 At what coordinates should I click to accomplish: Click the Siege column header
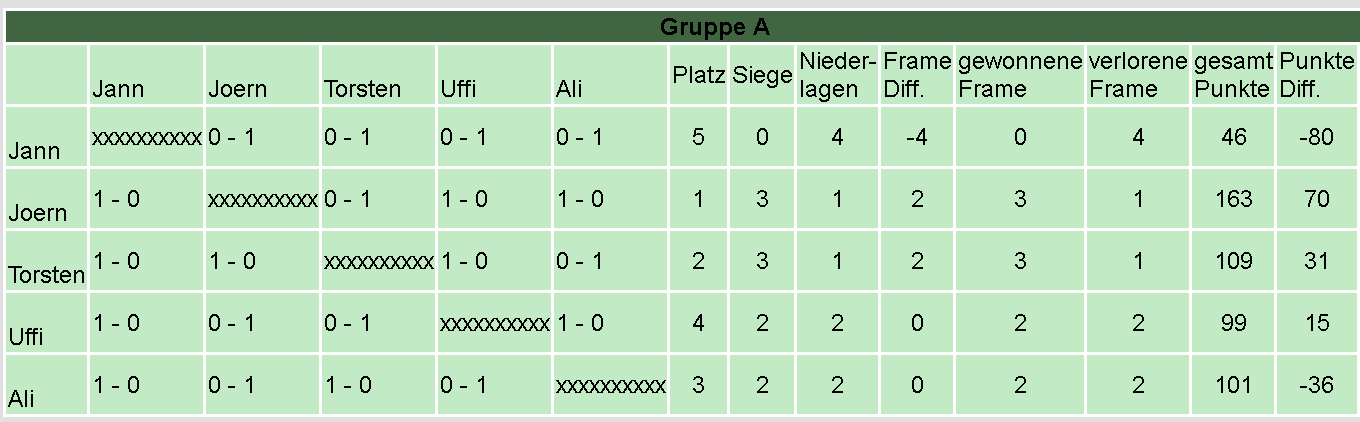click(762, 75)
